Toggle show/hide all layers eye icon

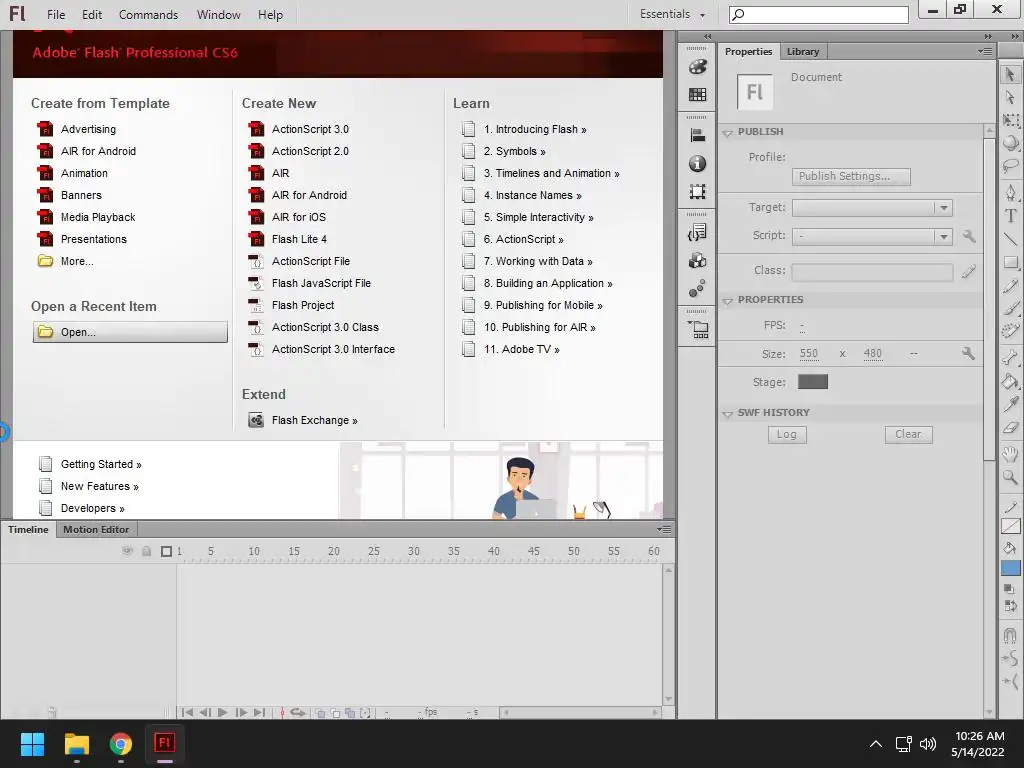click(x=127, y=551)
